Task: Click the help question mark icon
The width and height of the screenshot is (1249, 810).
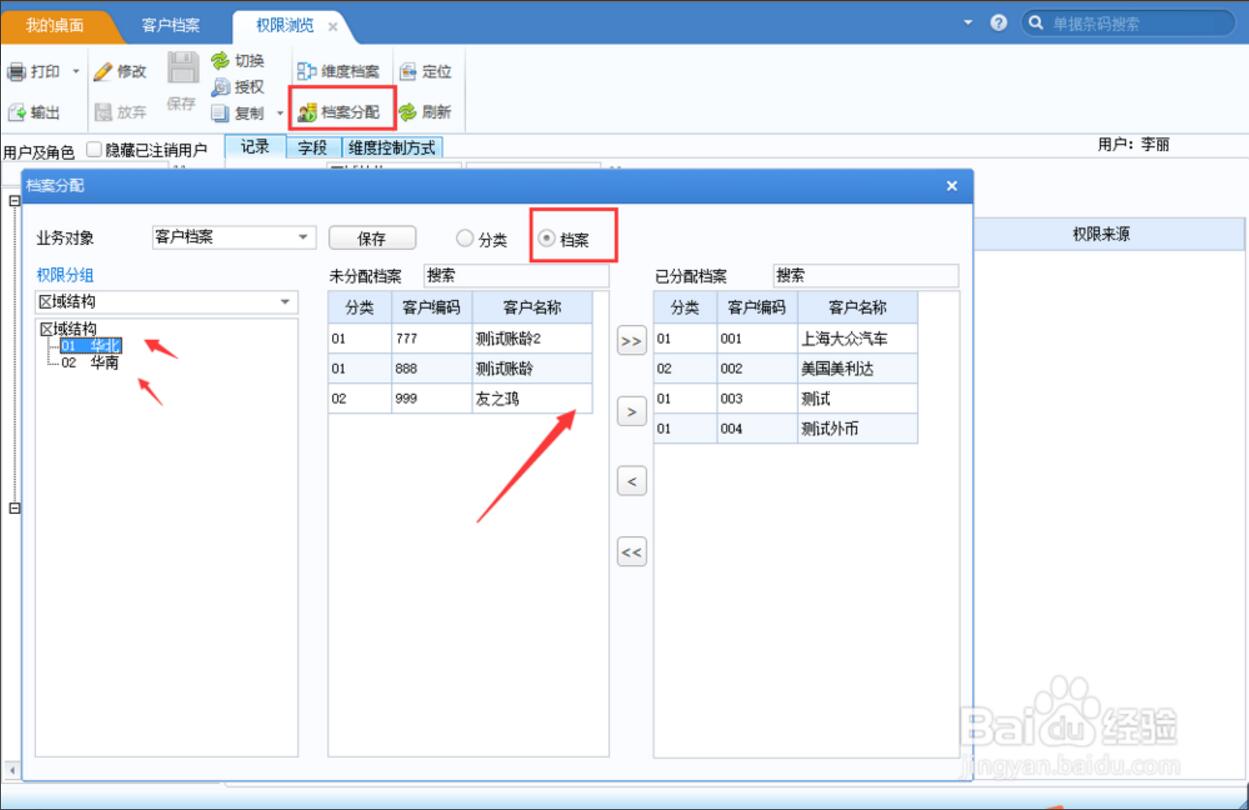Action: (x=998, y=23)
